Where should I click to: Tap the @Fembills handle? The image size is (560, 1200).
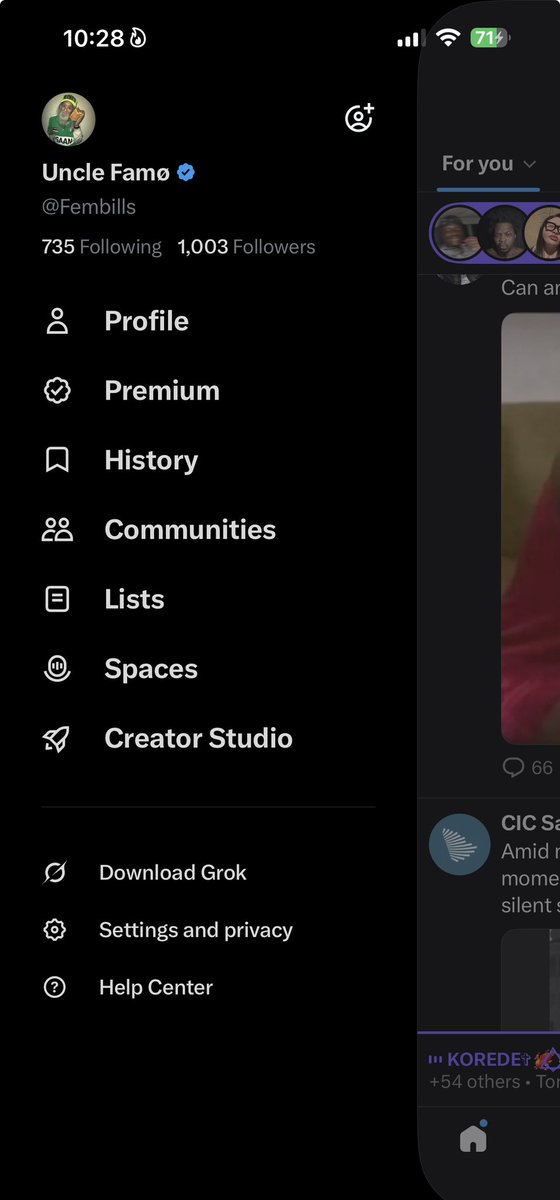tap(89, 207)
